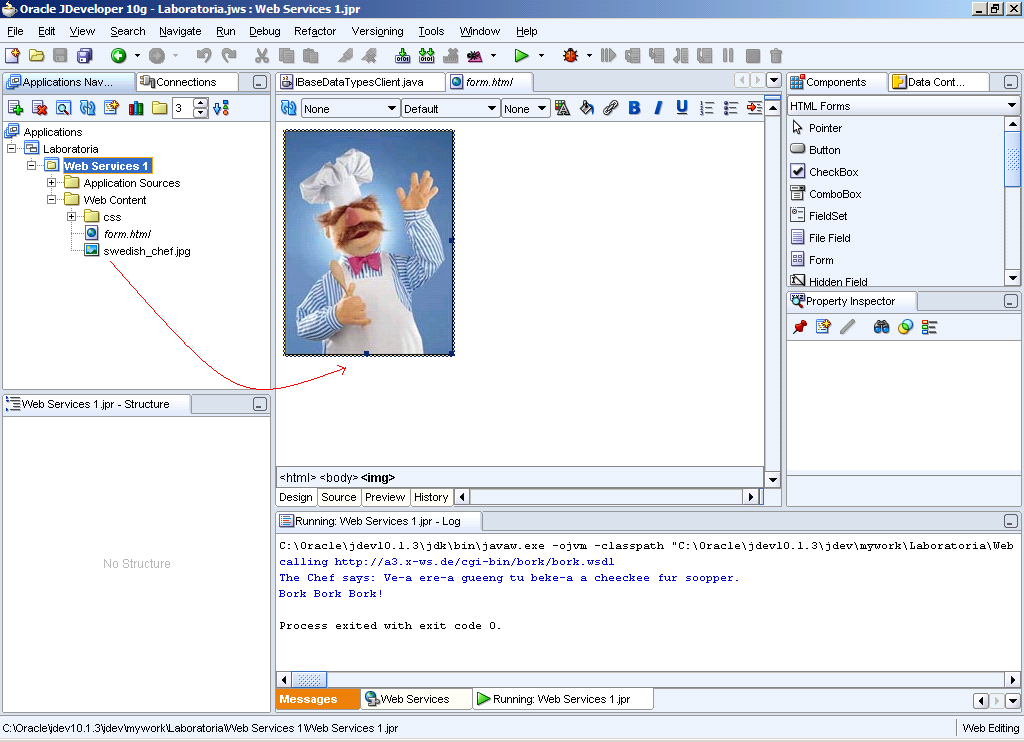1024x742 pixels.
Task: Expand the css folder node
Action: (x=71, y=216)
